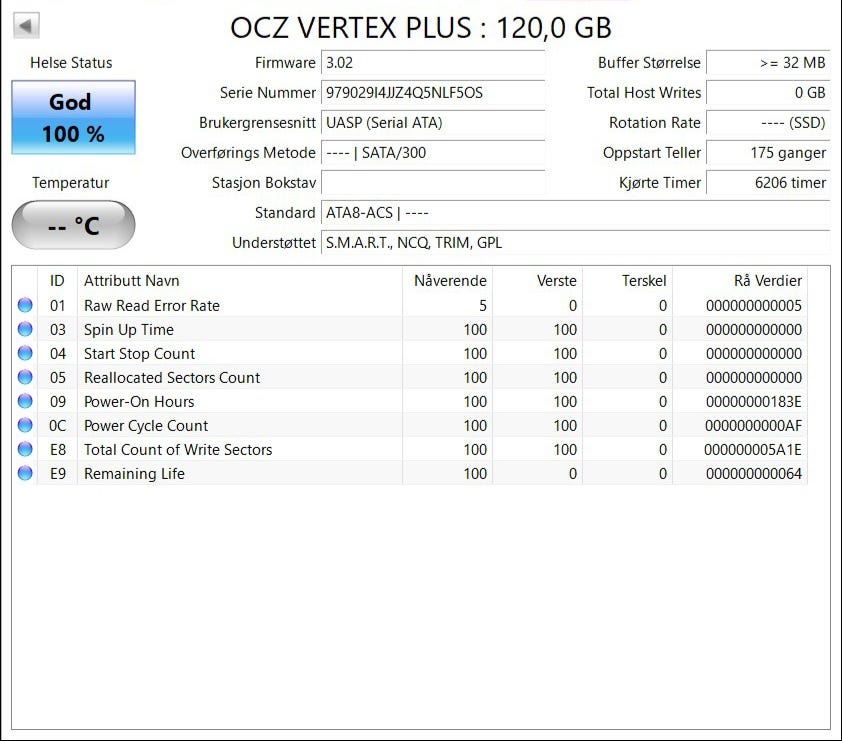
Task: Select the Start Stop Count attribute name
Action: click(x=140, y=354)
